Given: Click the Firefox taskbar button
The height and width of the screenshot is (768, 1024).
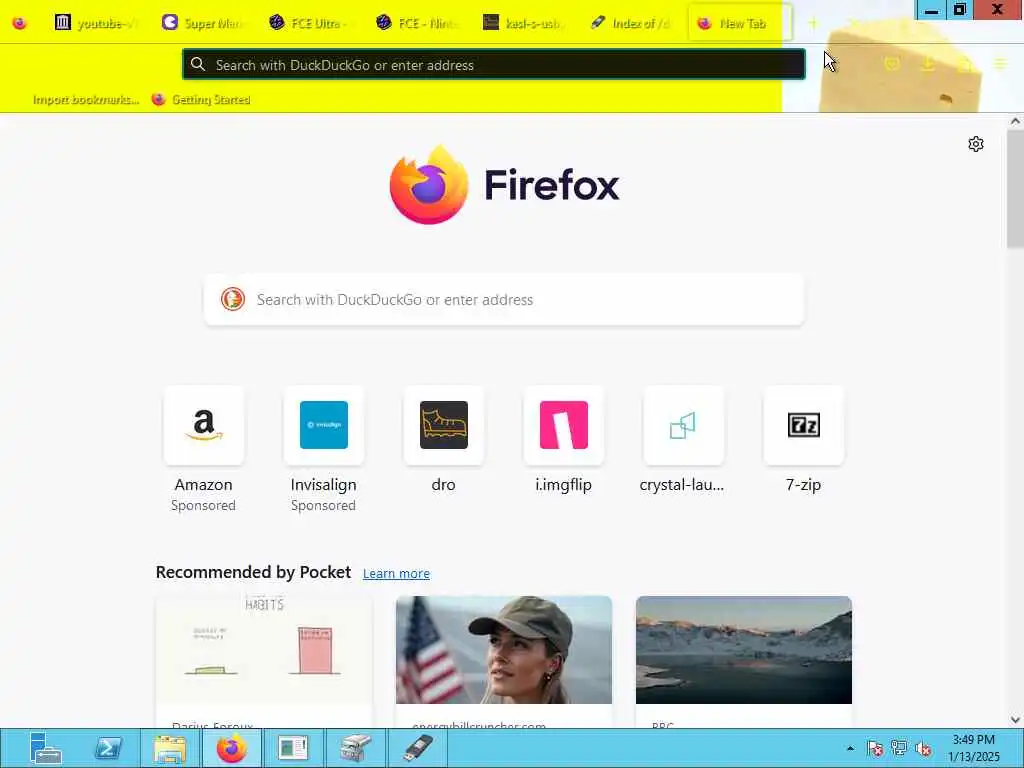Looking at the screenshot, I should 232,748.
